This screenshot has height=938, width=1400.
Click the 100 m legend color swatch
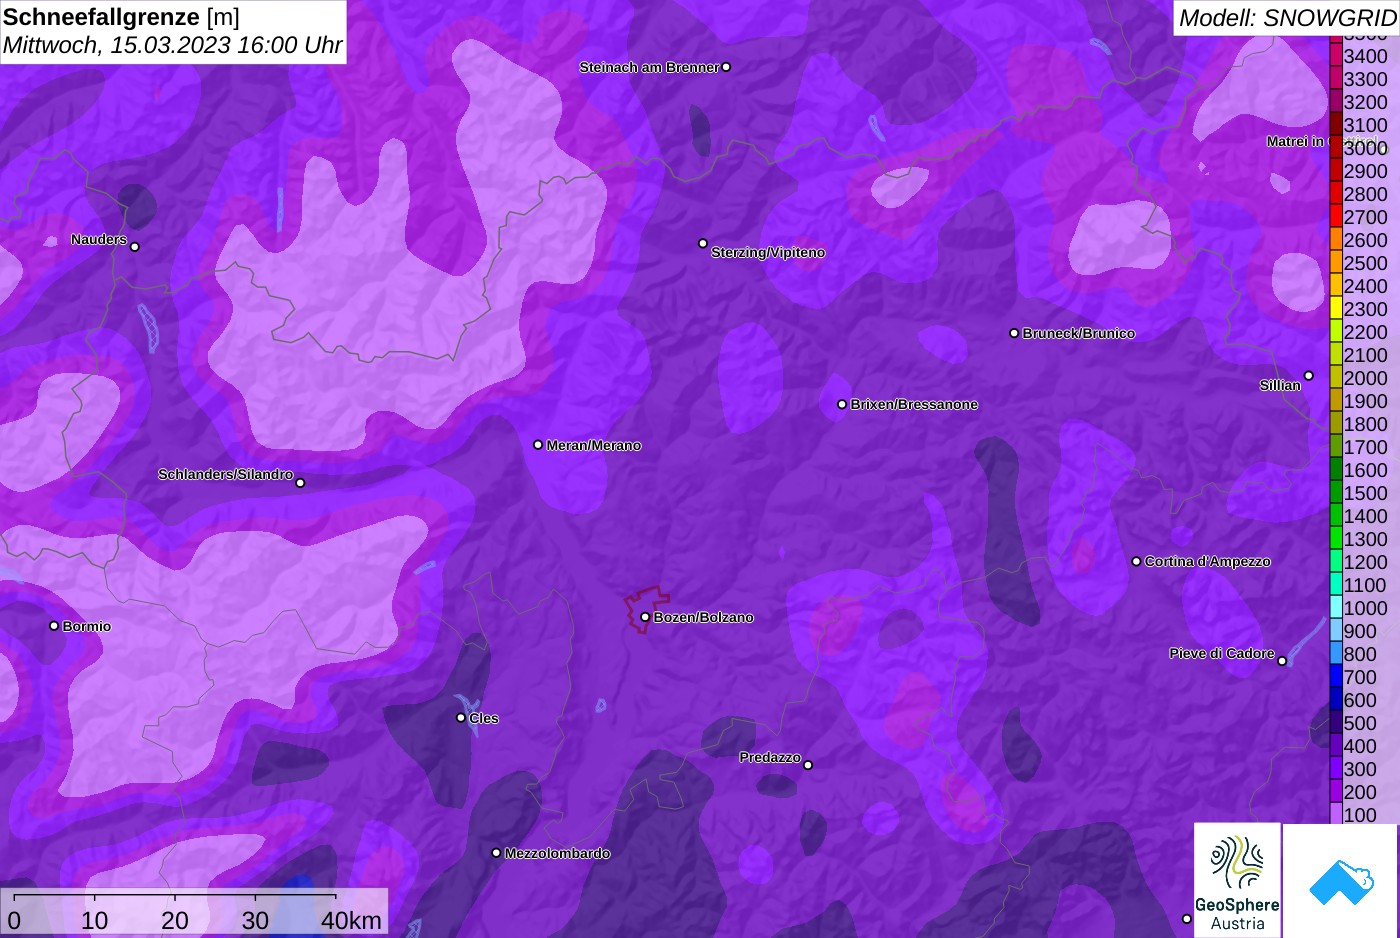(1335, 815)
